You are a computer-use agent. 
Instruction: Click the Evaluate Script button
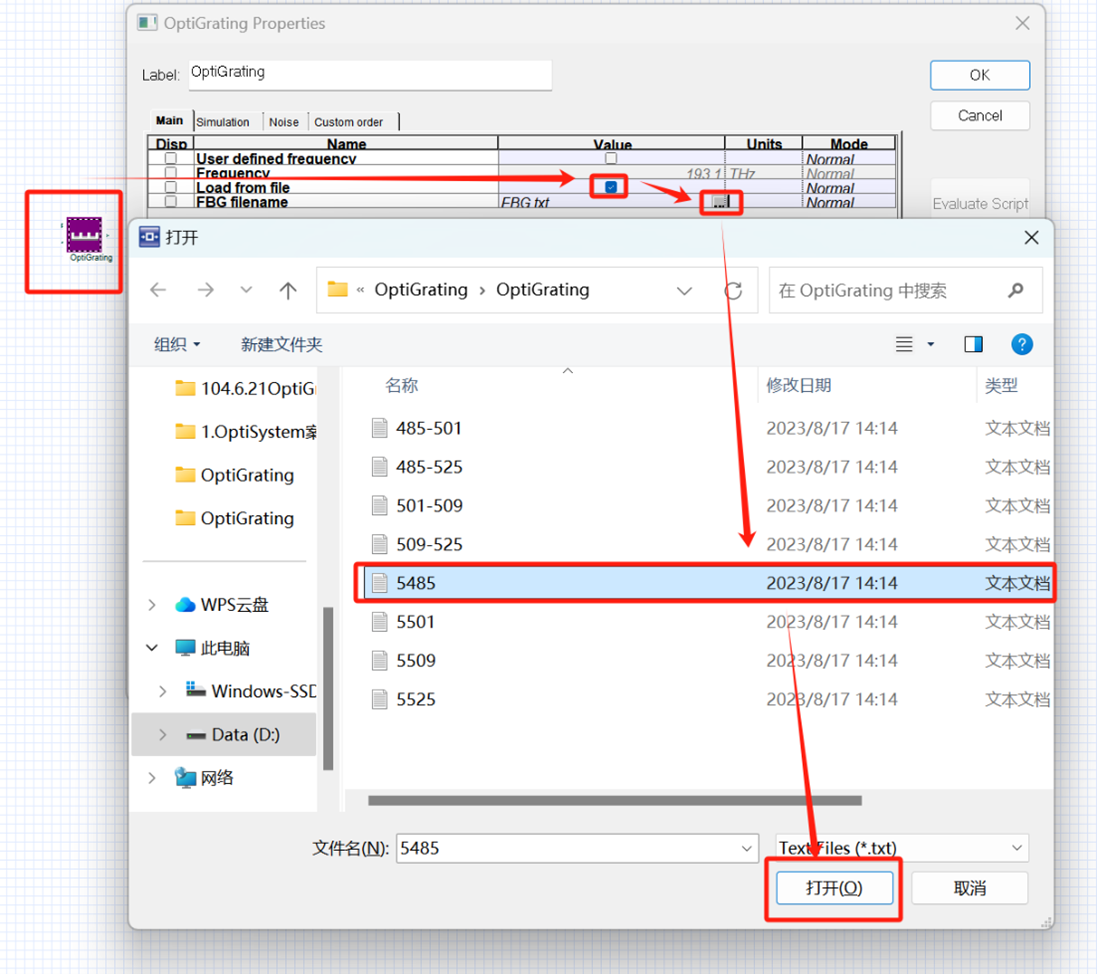pyautogui.click(x=980, y=204)
